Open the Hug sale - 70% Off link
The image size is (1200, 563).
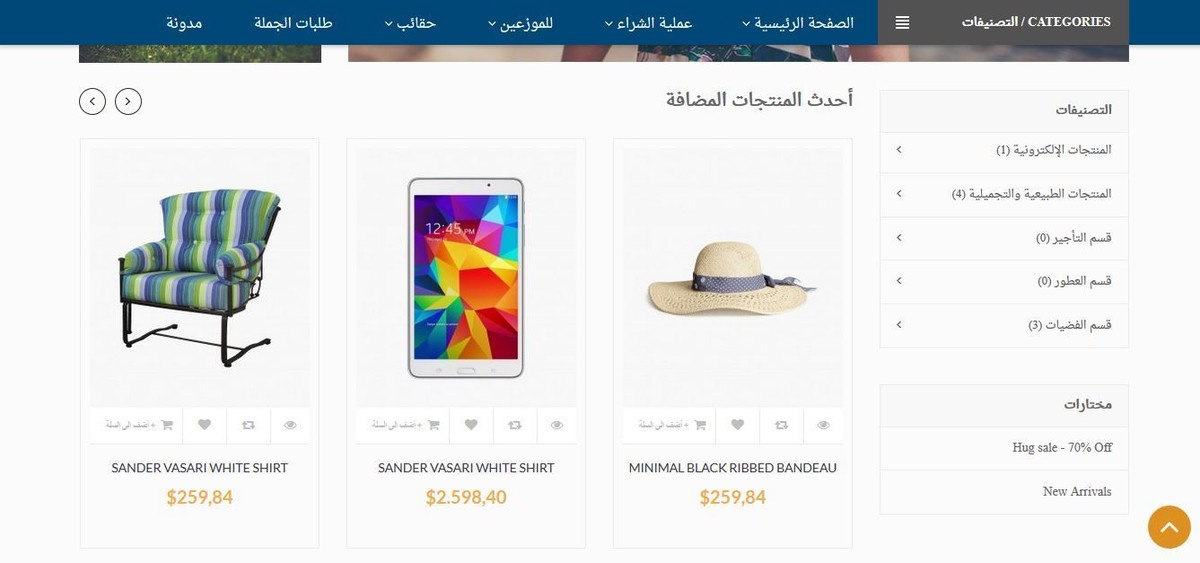point(1062,447)
